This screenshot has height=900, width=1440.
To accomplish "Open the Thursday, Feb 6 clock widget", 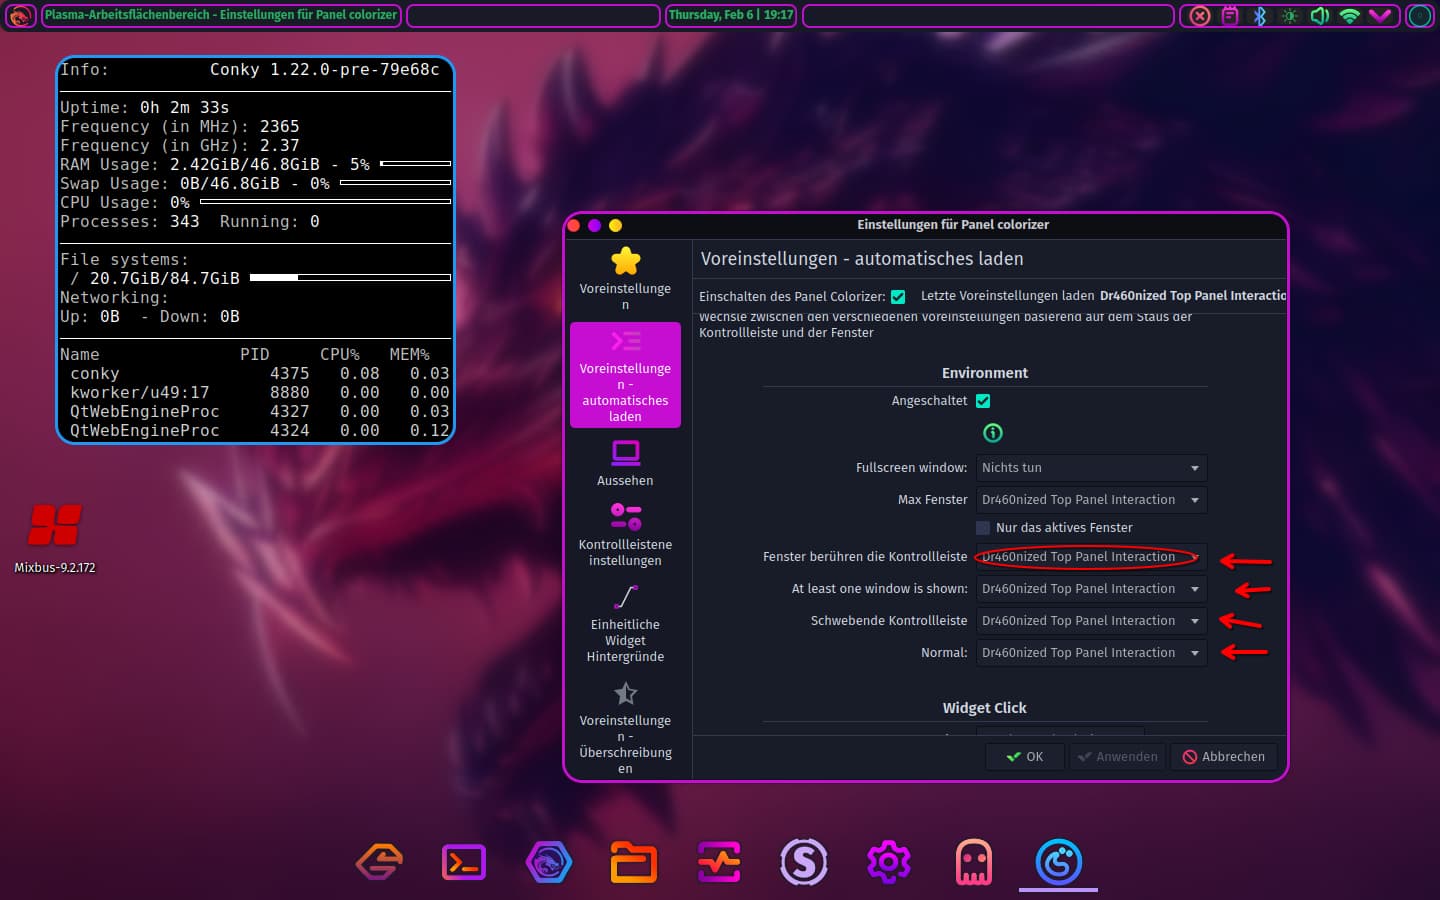I will (x=731, y=15).
